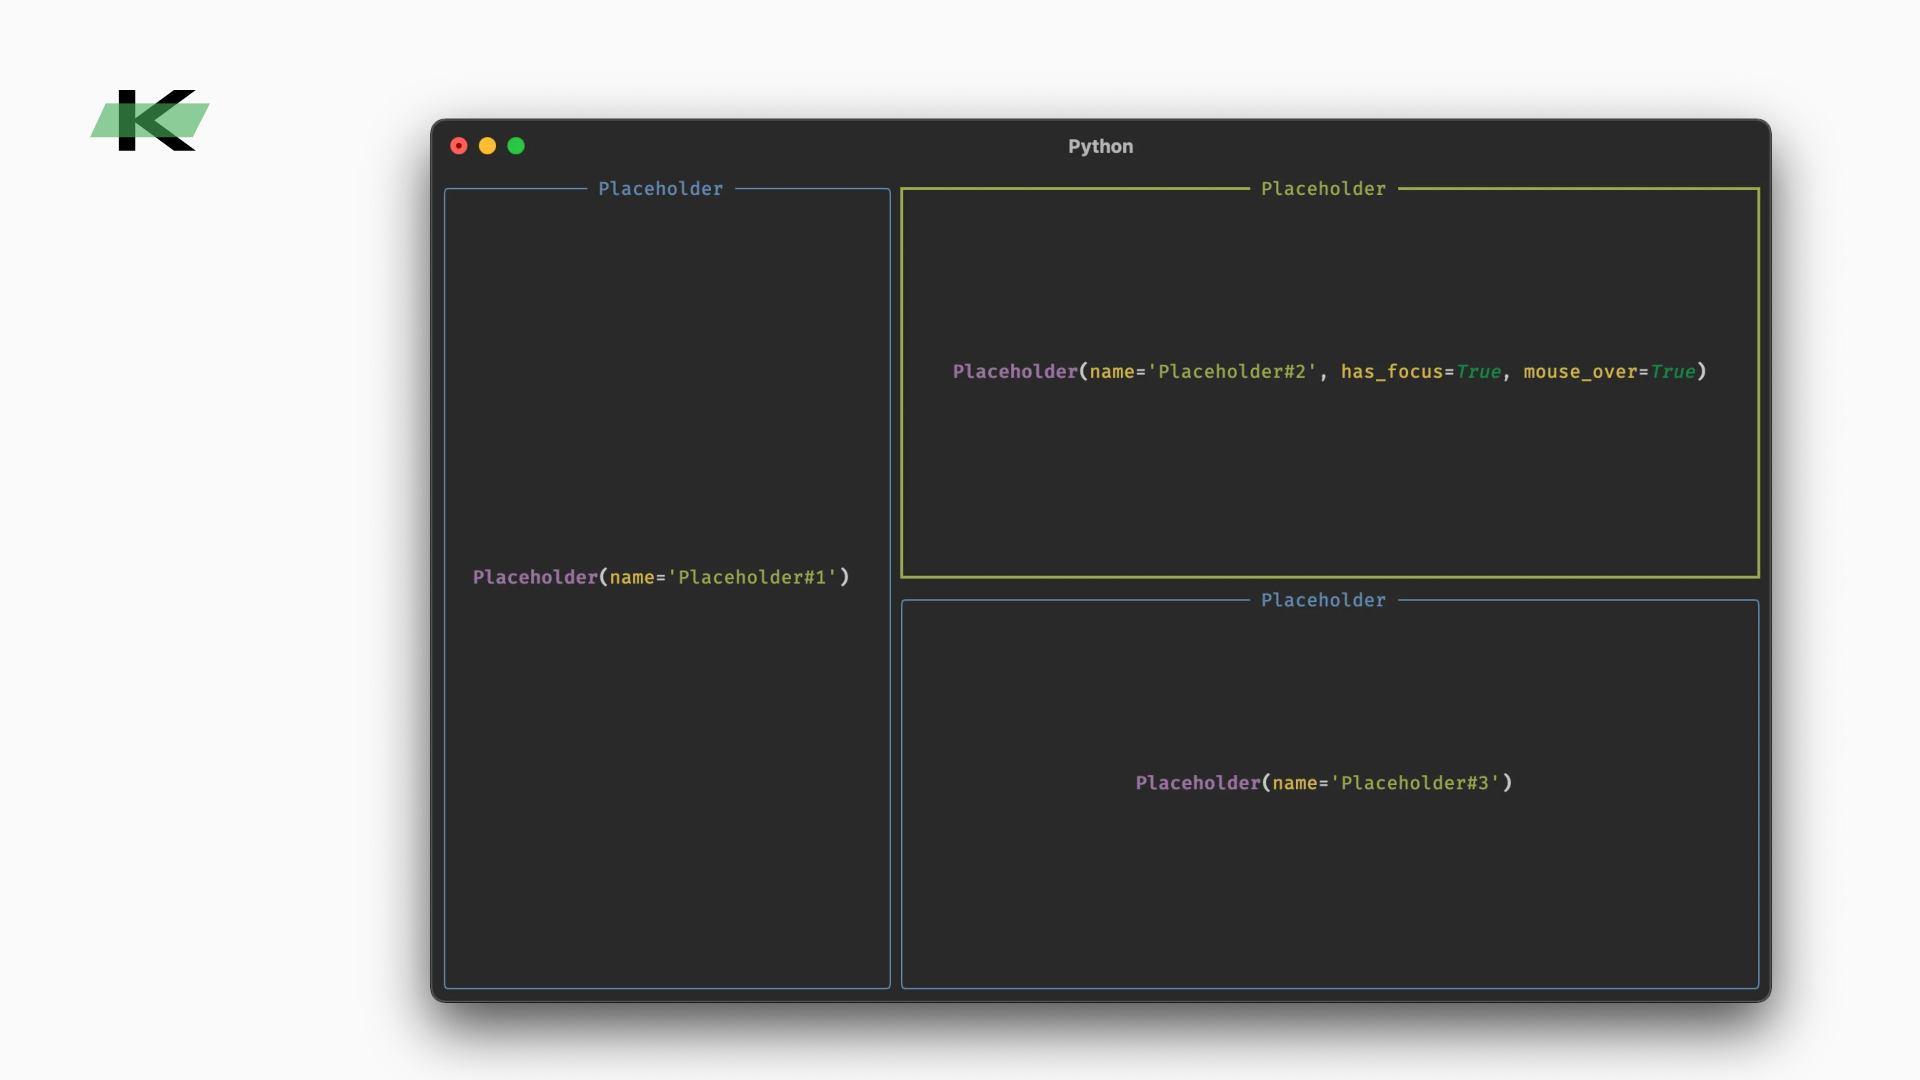Click the green K logo in the corner
This screenshot has height=1080, width=1920.
[x=150, y=120]
